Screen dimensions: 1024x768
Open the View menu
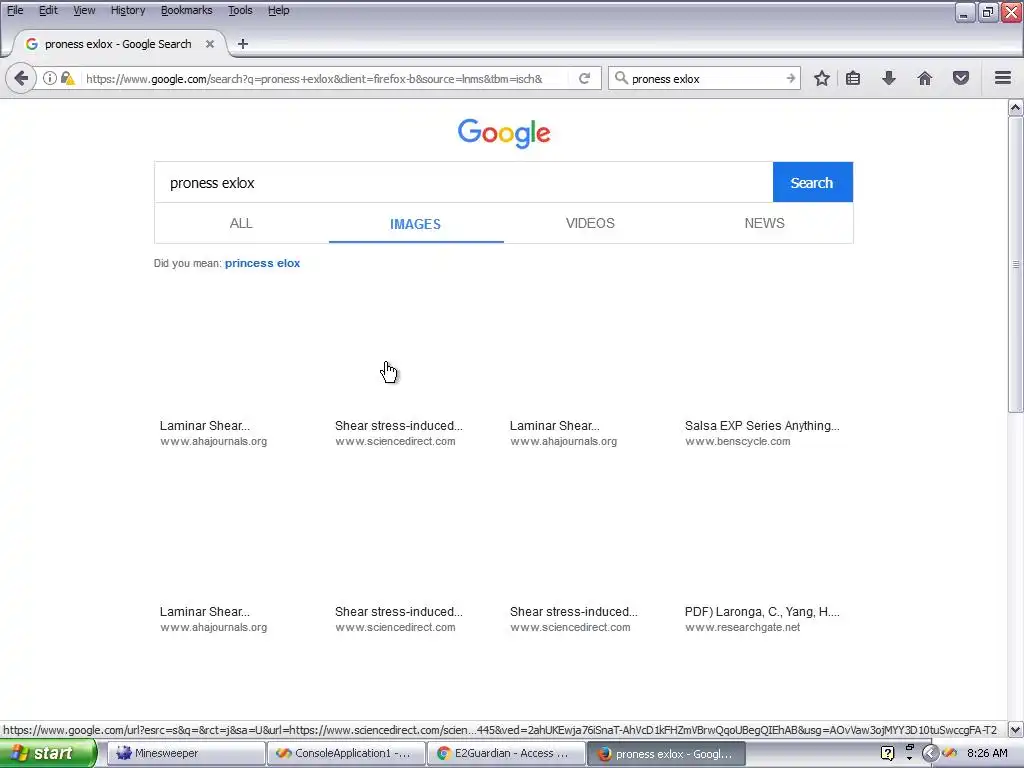coord(84,10)
